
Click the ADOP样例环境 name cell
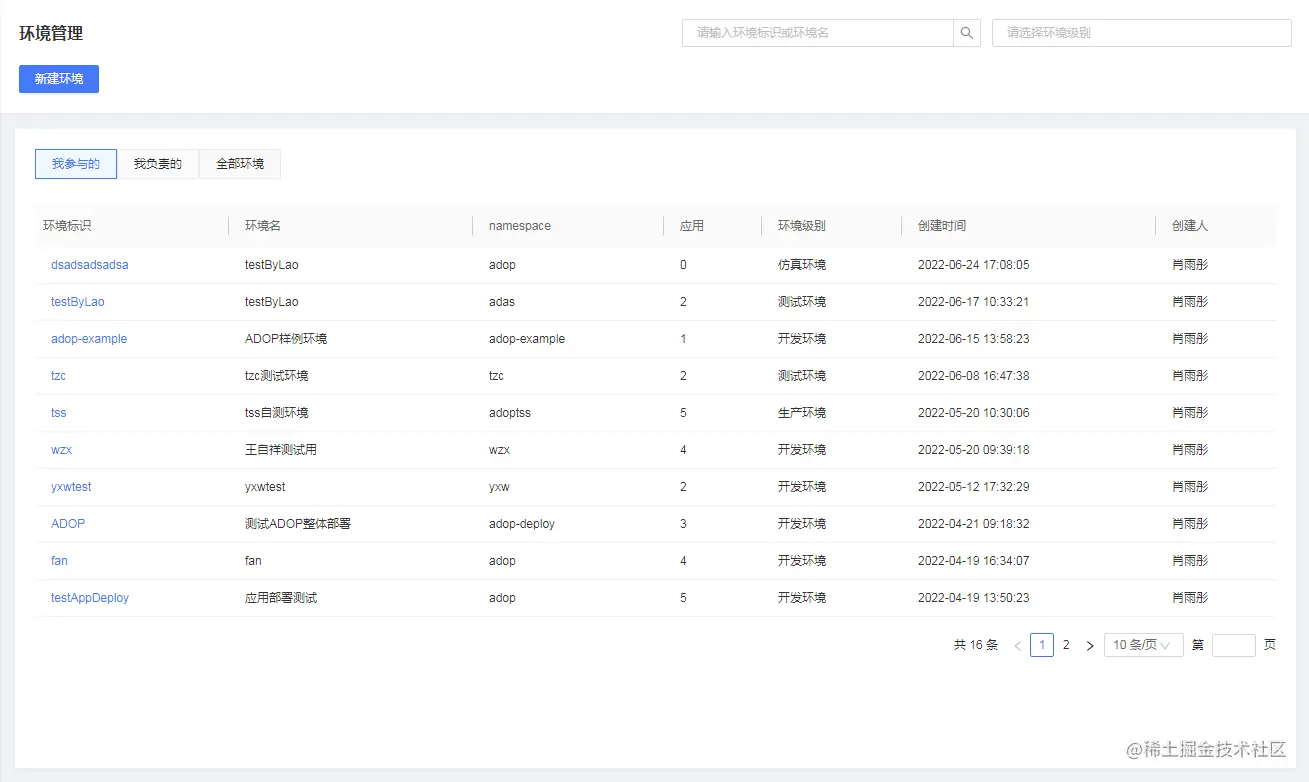(x=286, y=339)
